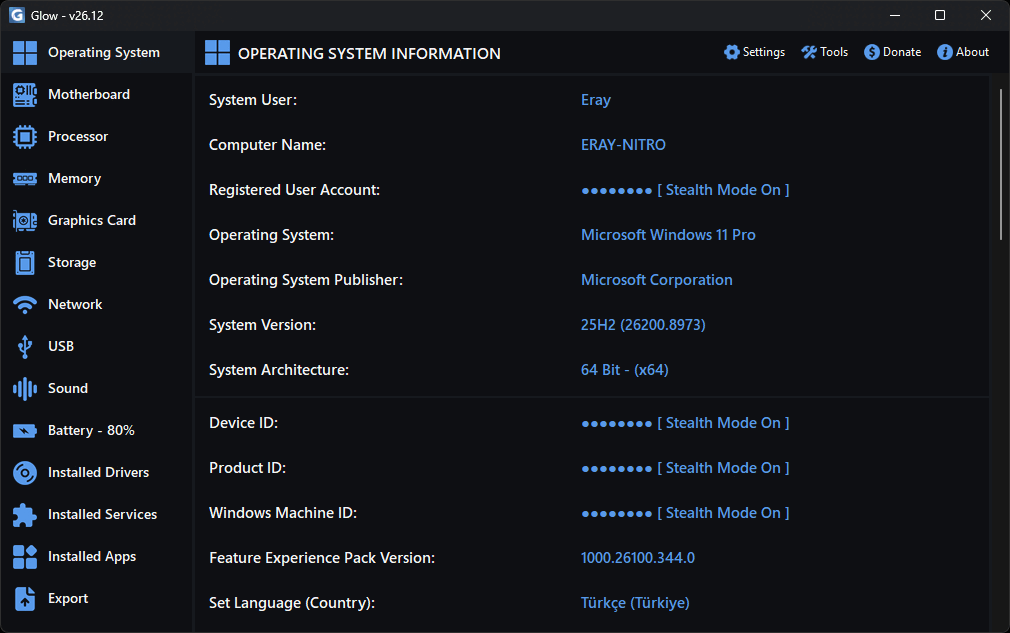The image size is (1010, 633).
Task: Click the Eray system user value
Action: [596, 100]
